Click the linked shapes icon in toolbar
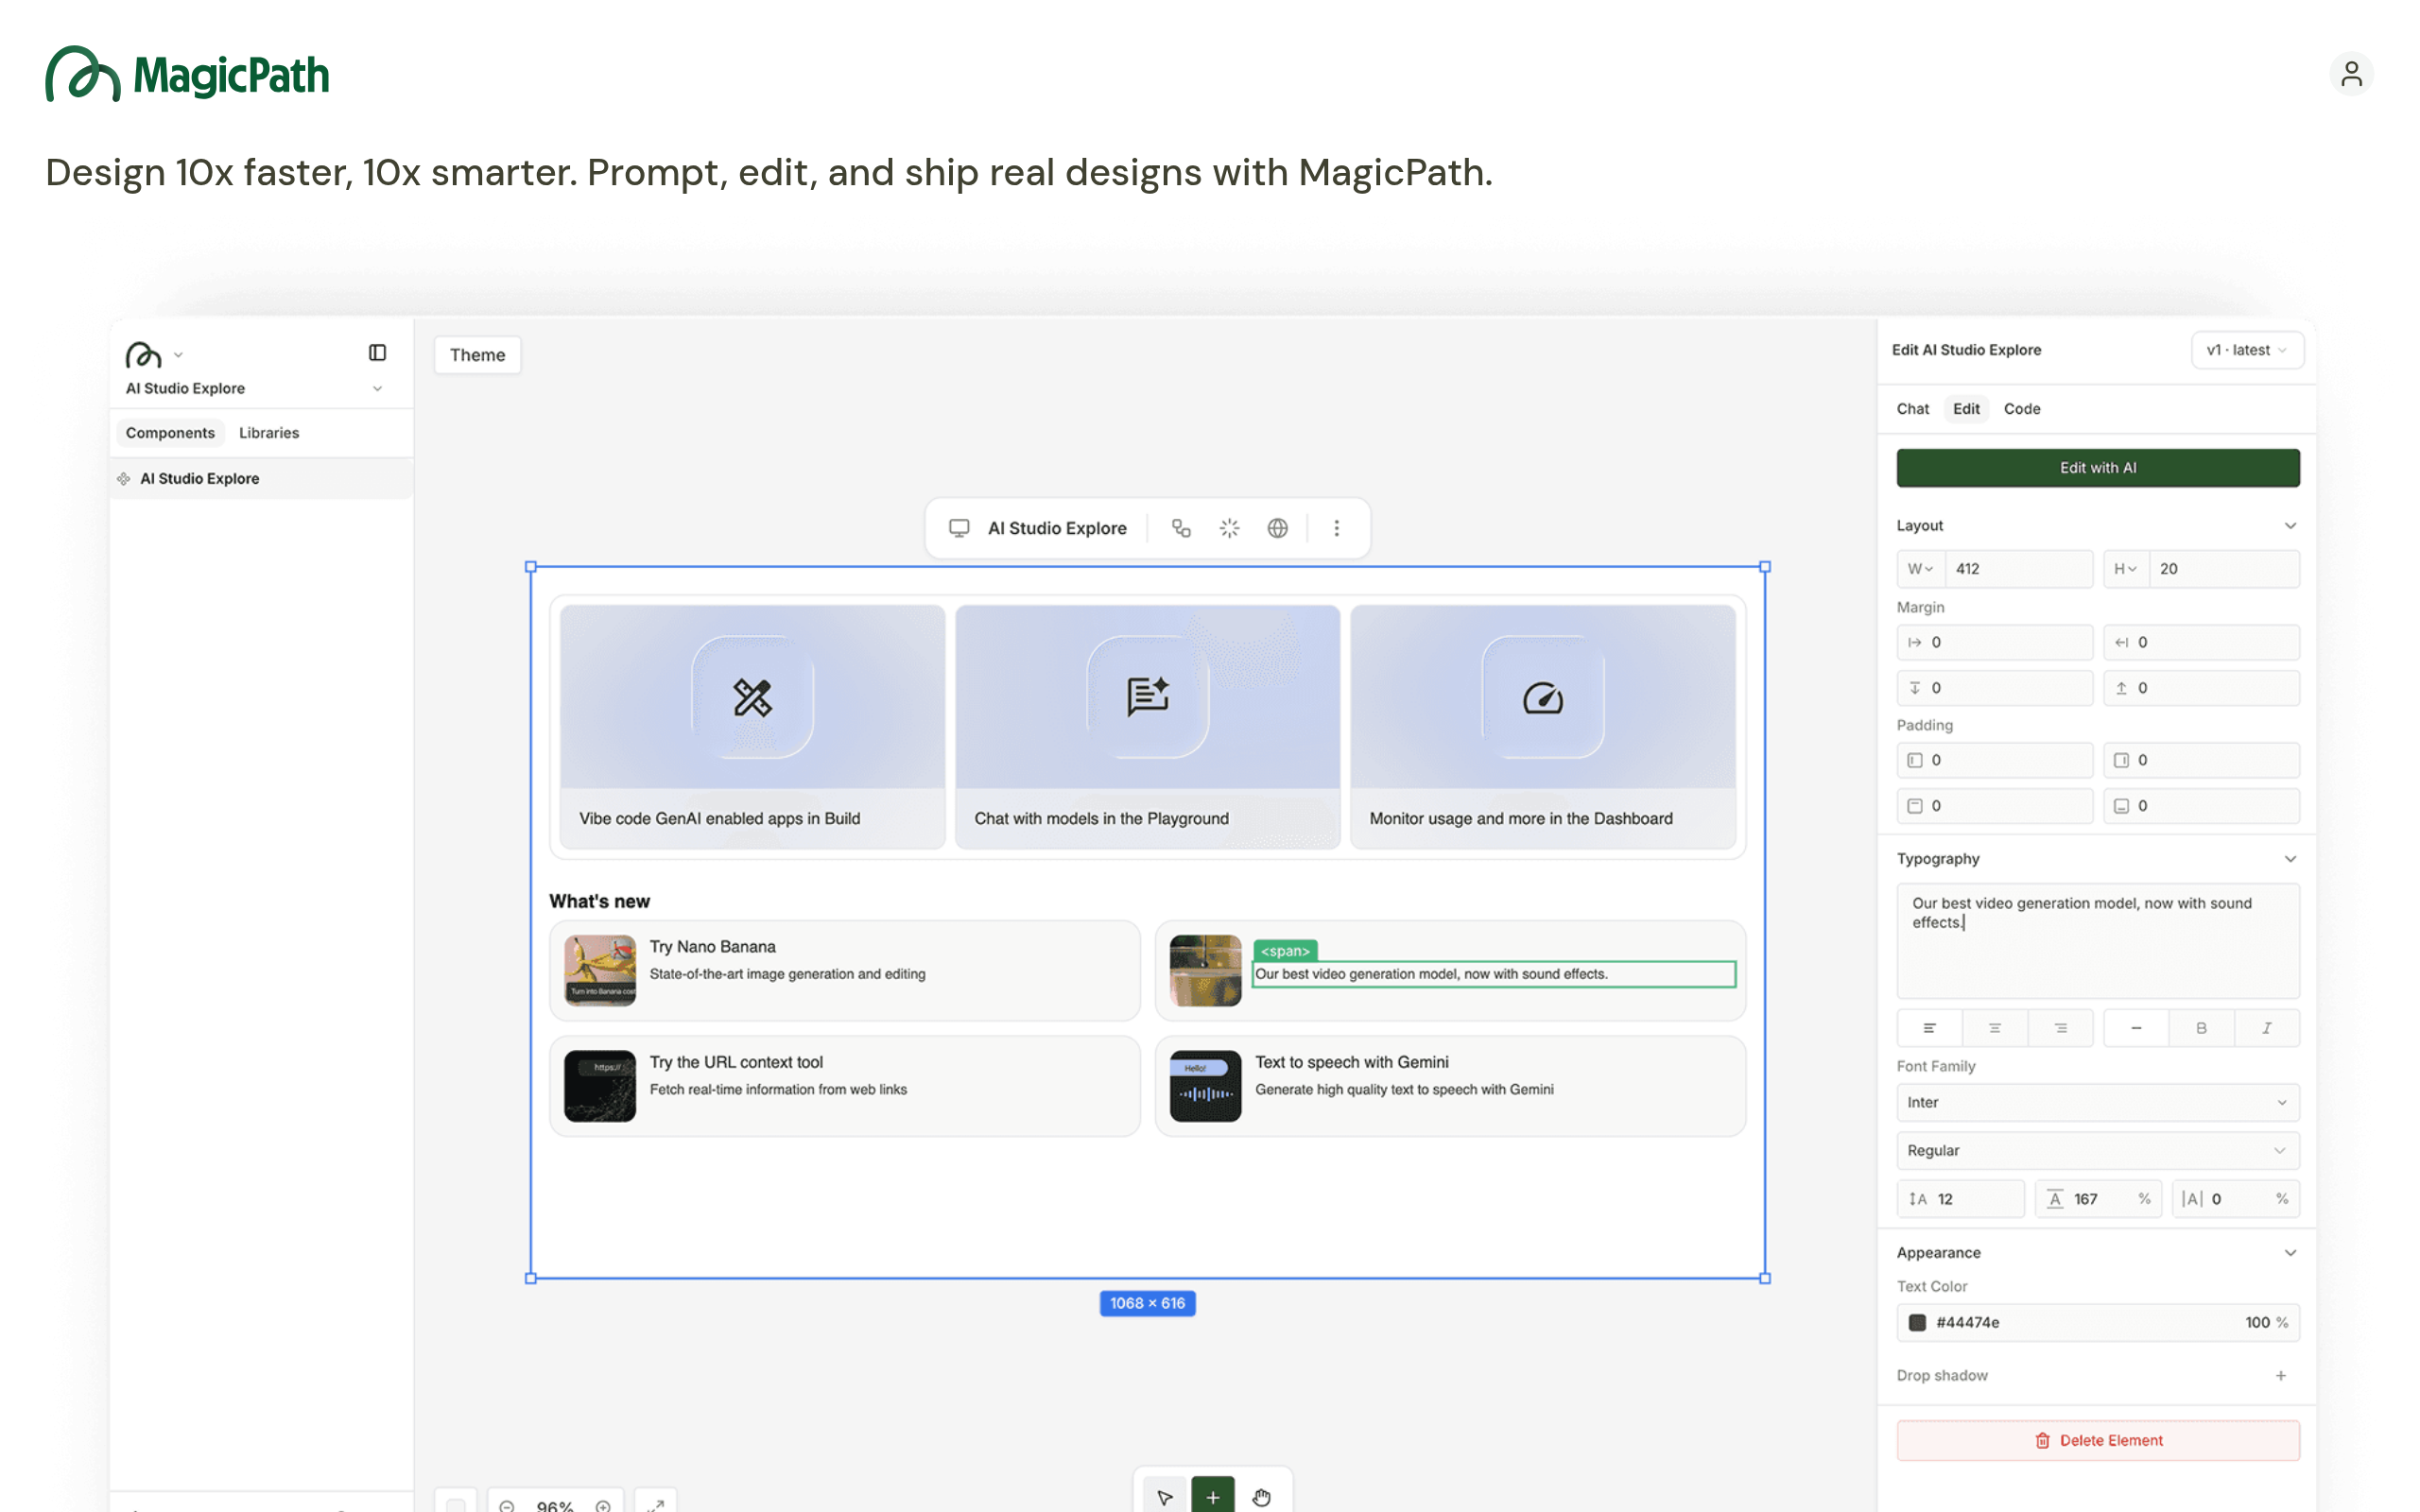The image size is (2420, 1512). point(1181,528)
